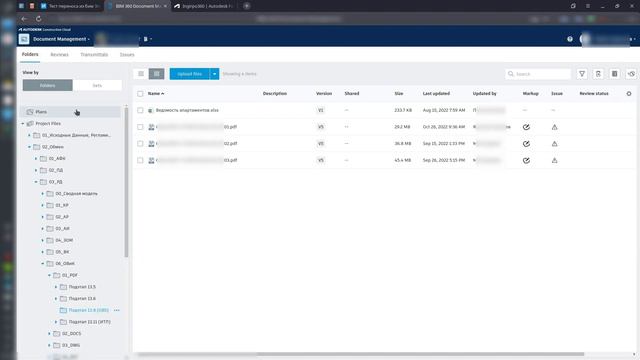The image size is (640, 360).
Task: Open the Folders tab
Action: [30, 54]
